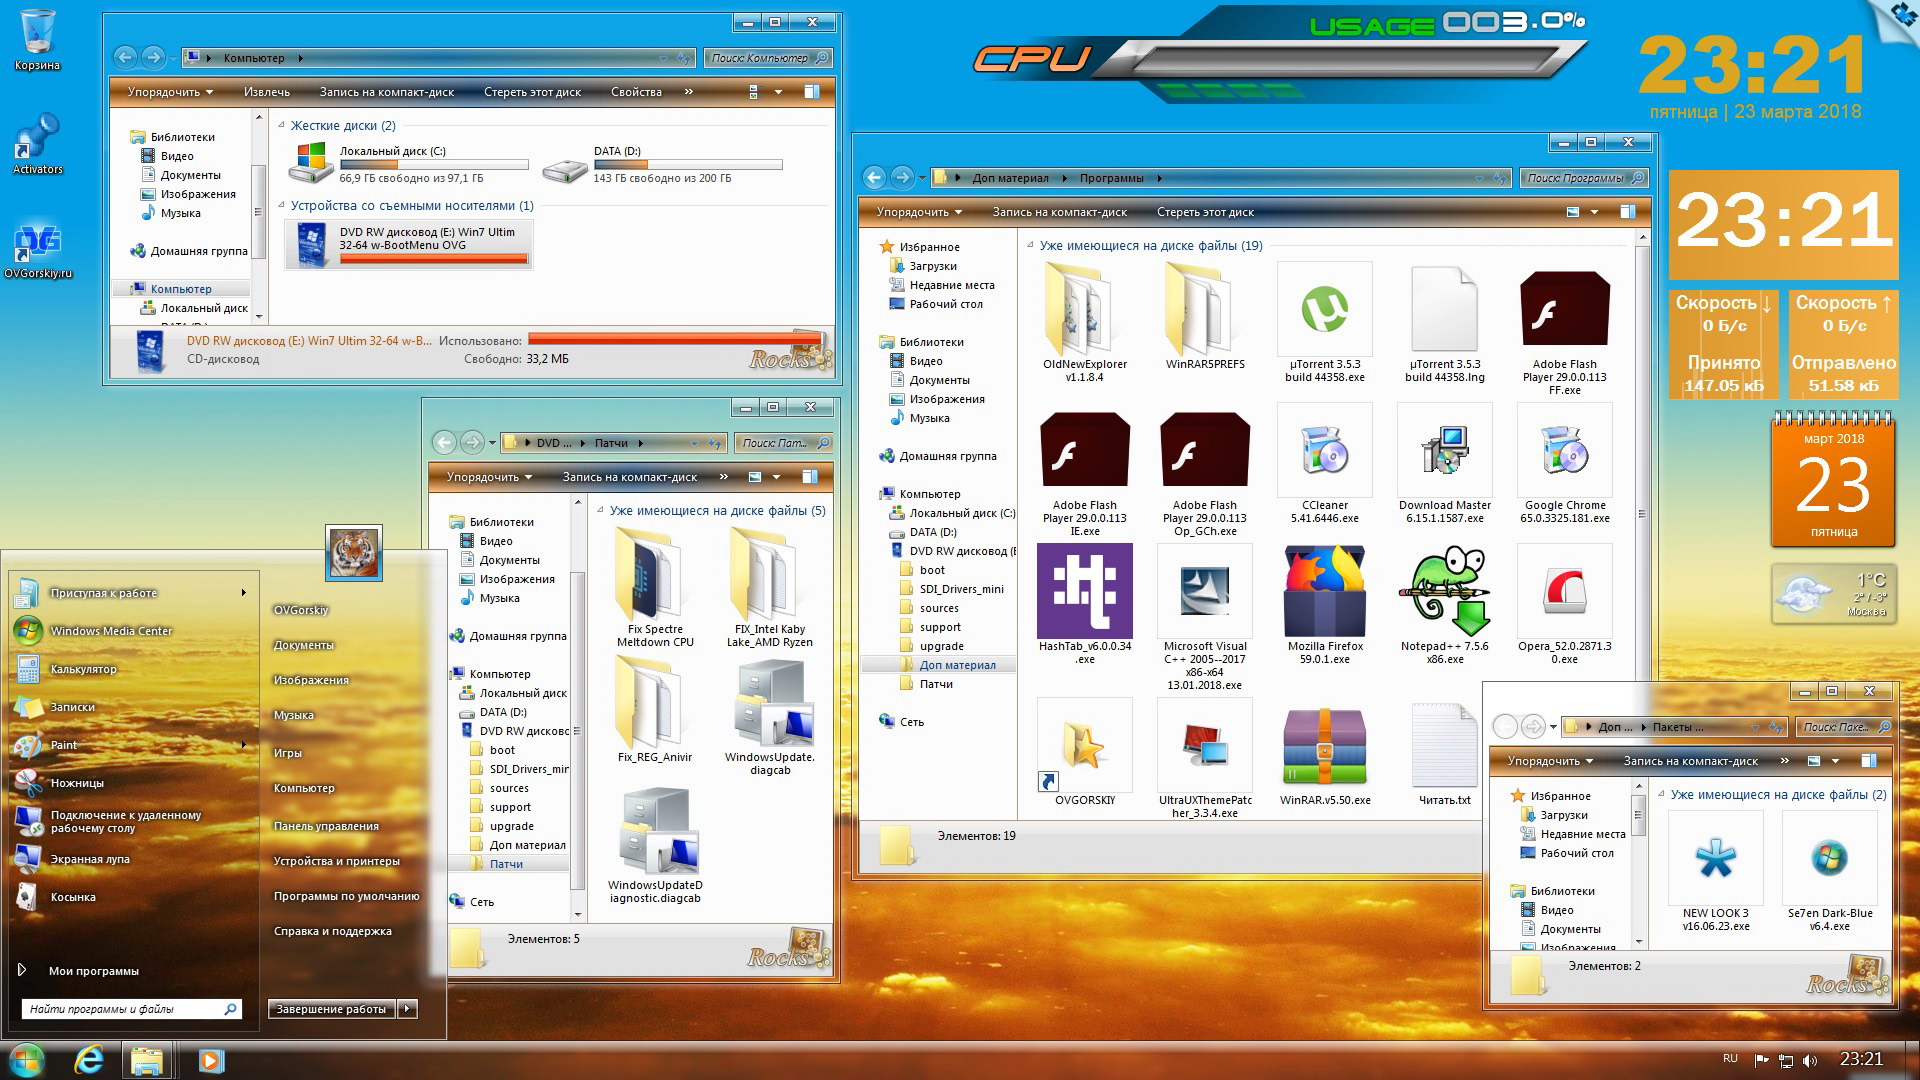The height and width of the screenshot is (1080, 1920).
Task: Click Burn to disc in Programs toolbar
Action: click(x=1059, y=212)
